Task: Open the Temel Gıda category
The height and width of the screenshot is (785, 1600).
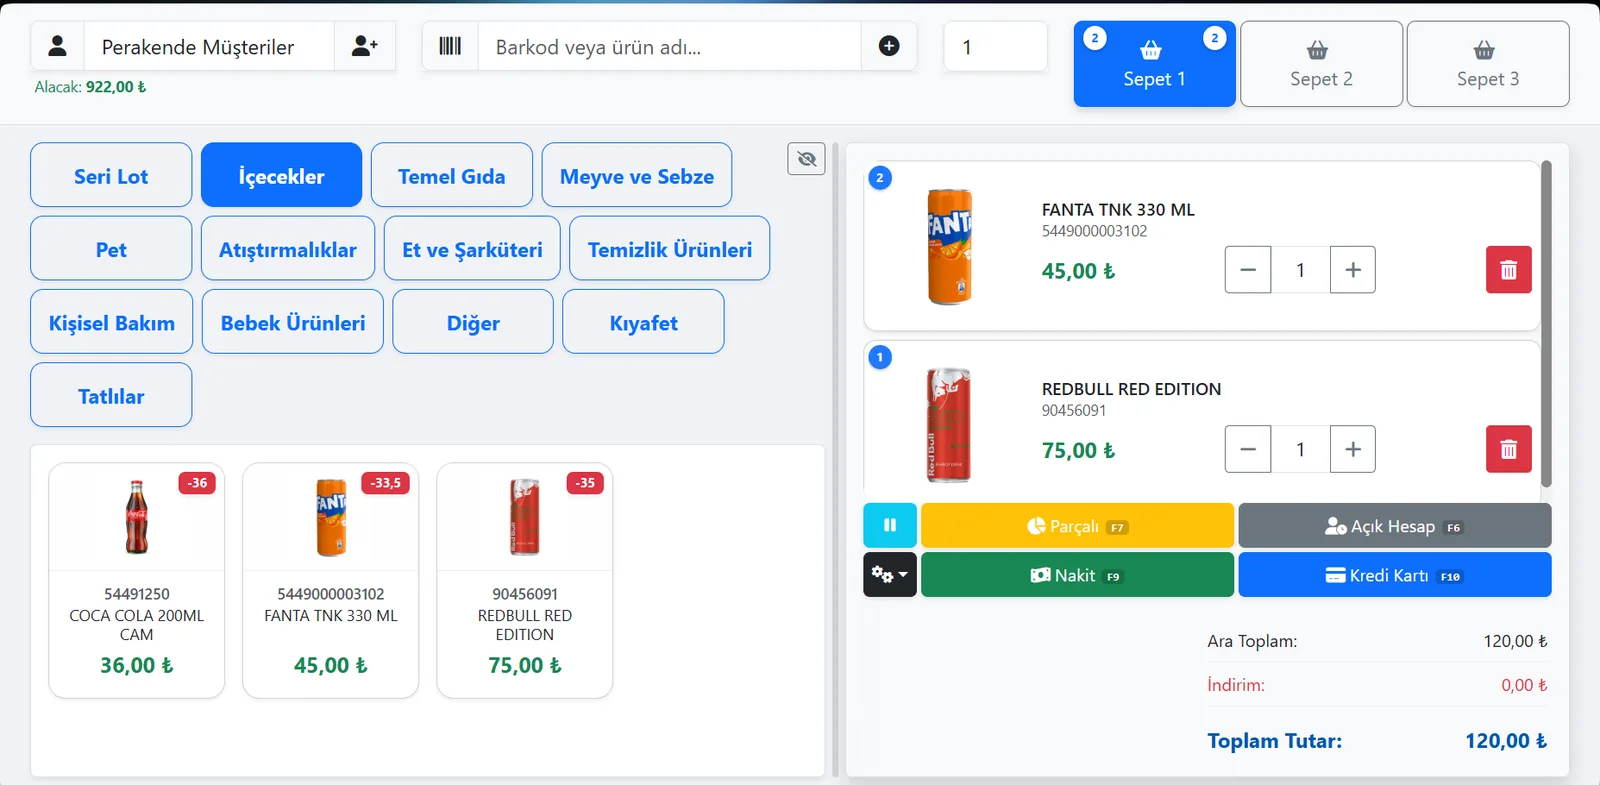Action: [452, 175]
